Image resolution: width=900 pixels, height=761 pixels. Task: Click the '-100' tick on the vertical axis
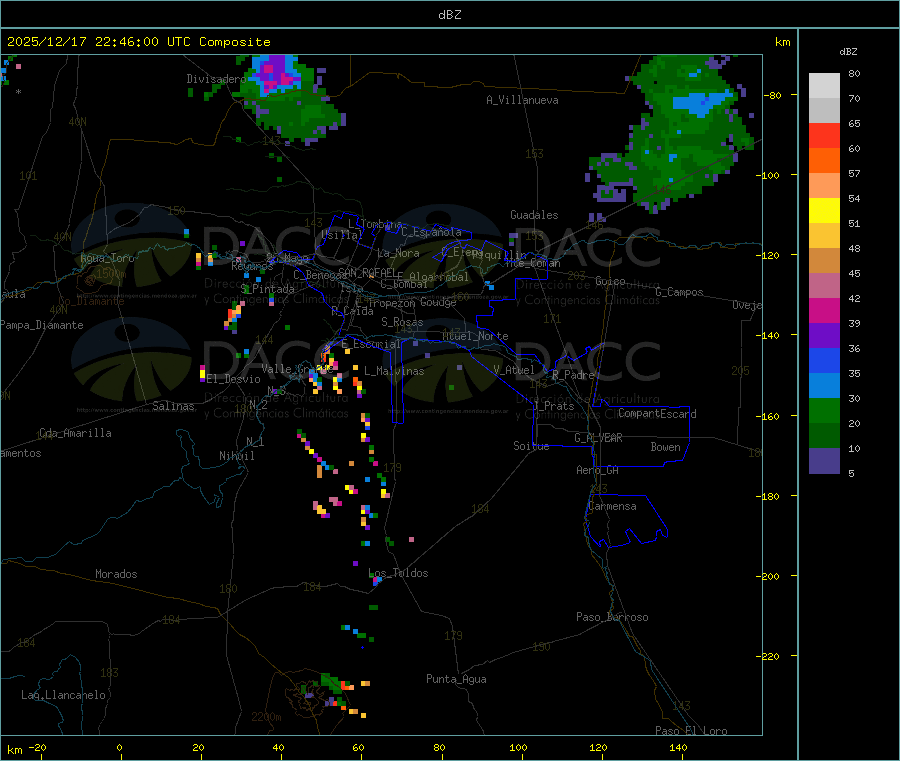coord(768,175)
